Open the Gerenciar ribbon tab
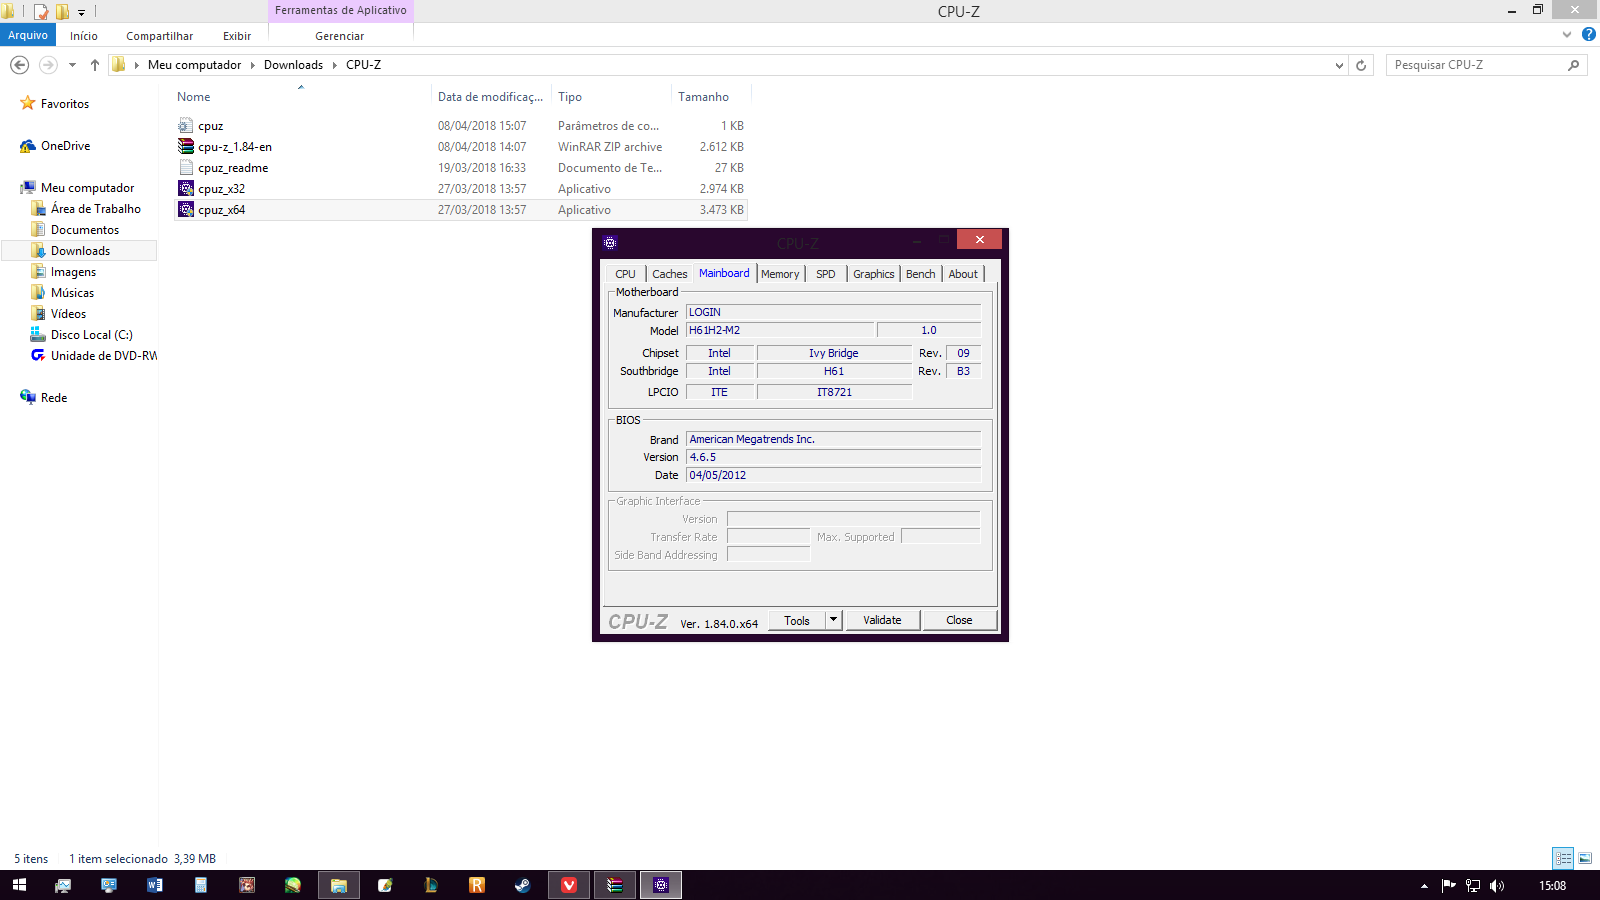The image size is (1600, 900). [340, 35]
